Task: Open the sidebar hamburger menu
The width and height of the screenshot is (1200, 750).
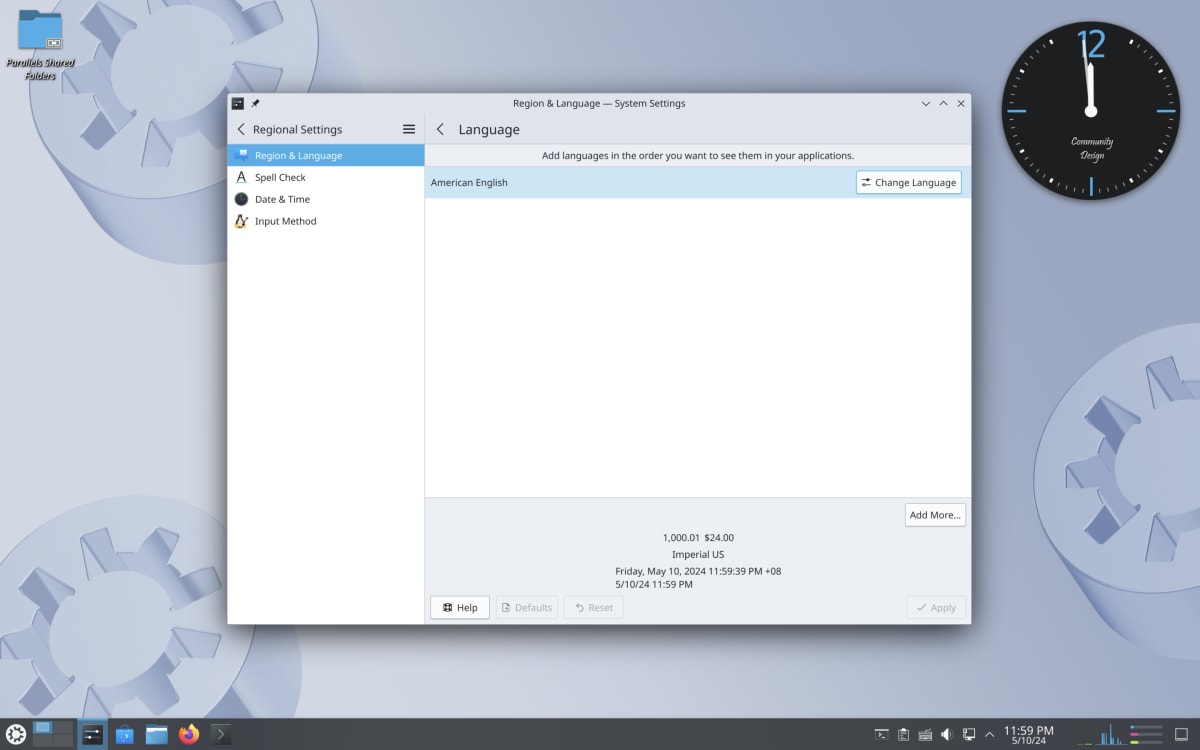Action: [x=409, y=129]
